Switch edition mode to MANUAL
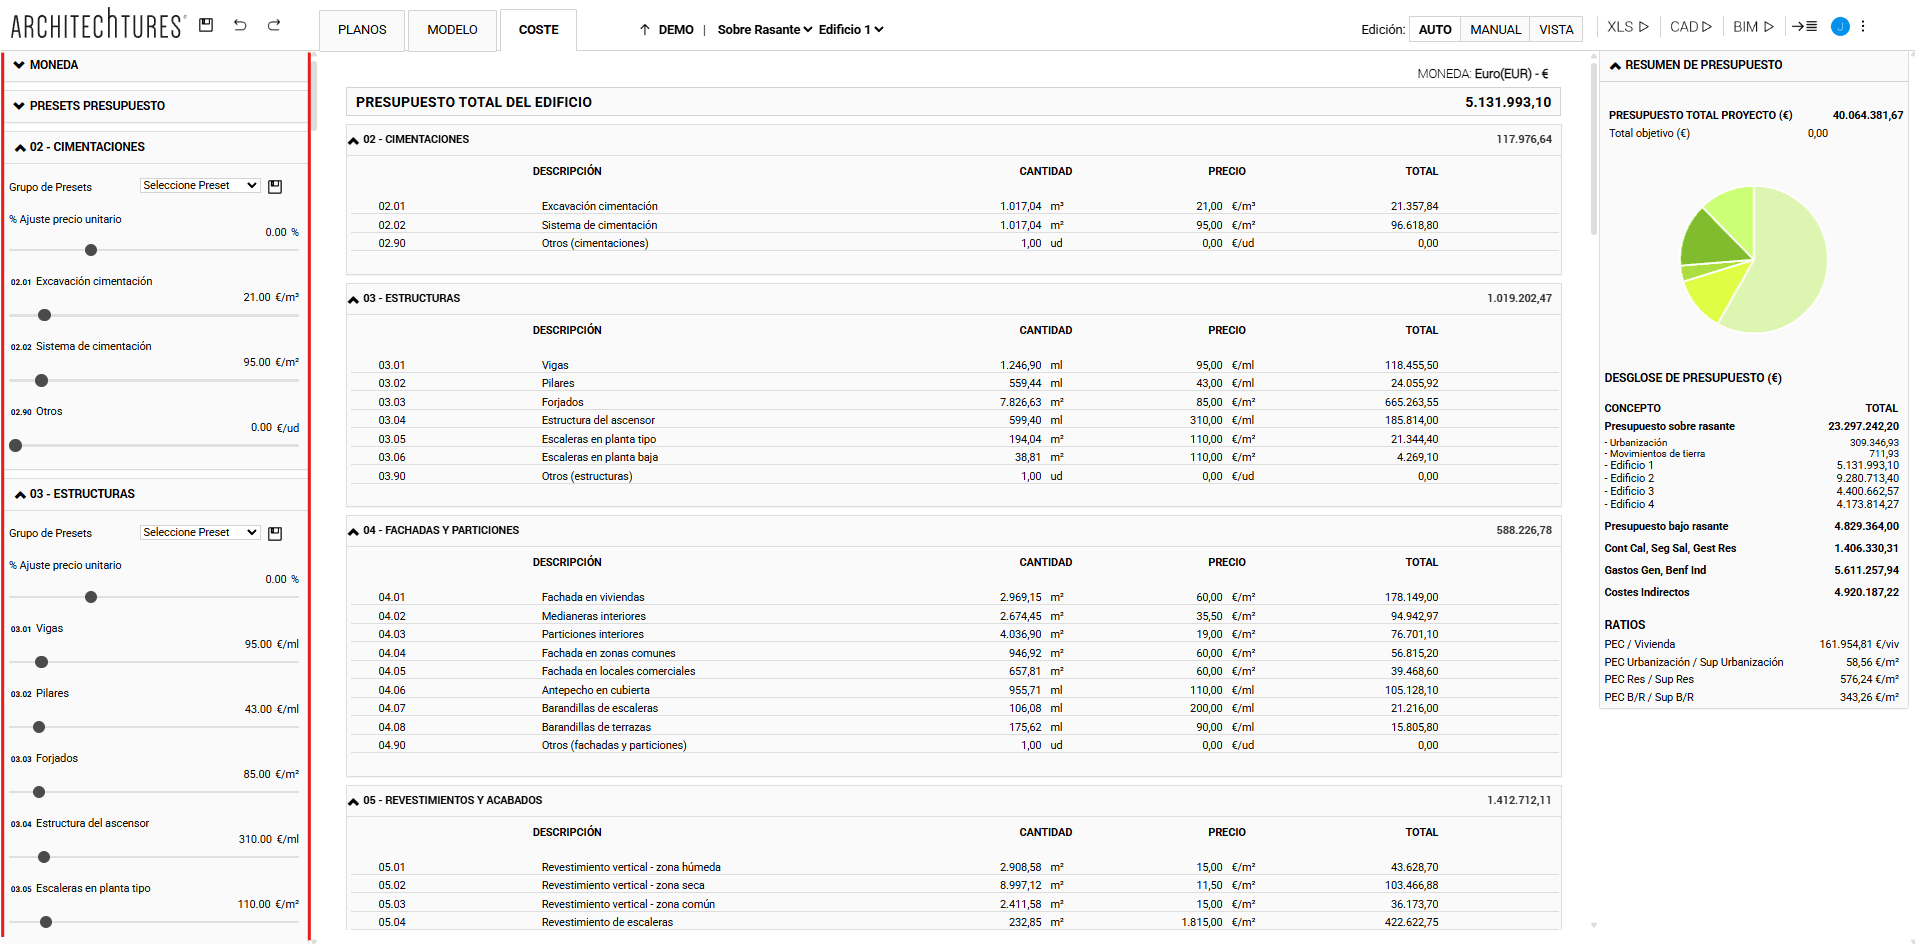Viewport: 1915px width, 944px height. pos(1495,30)
